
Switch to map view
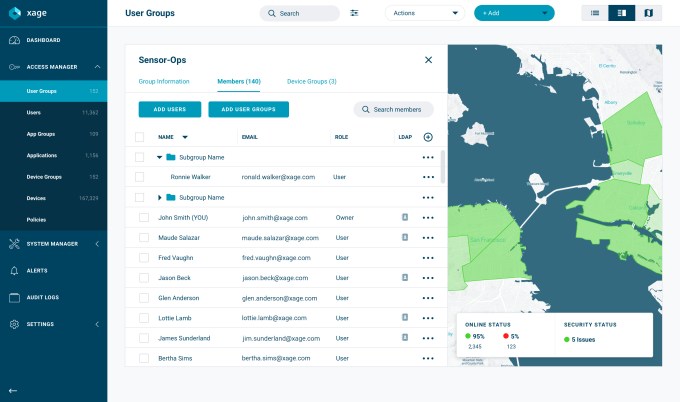(648, 13)
